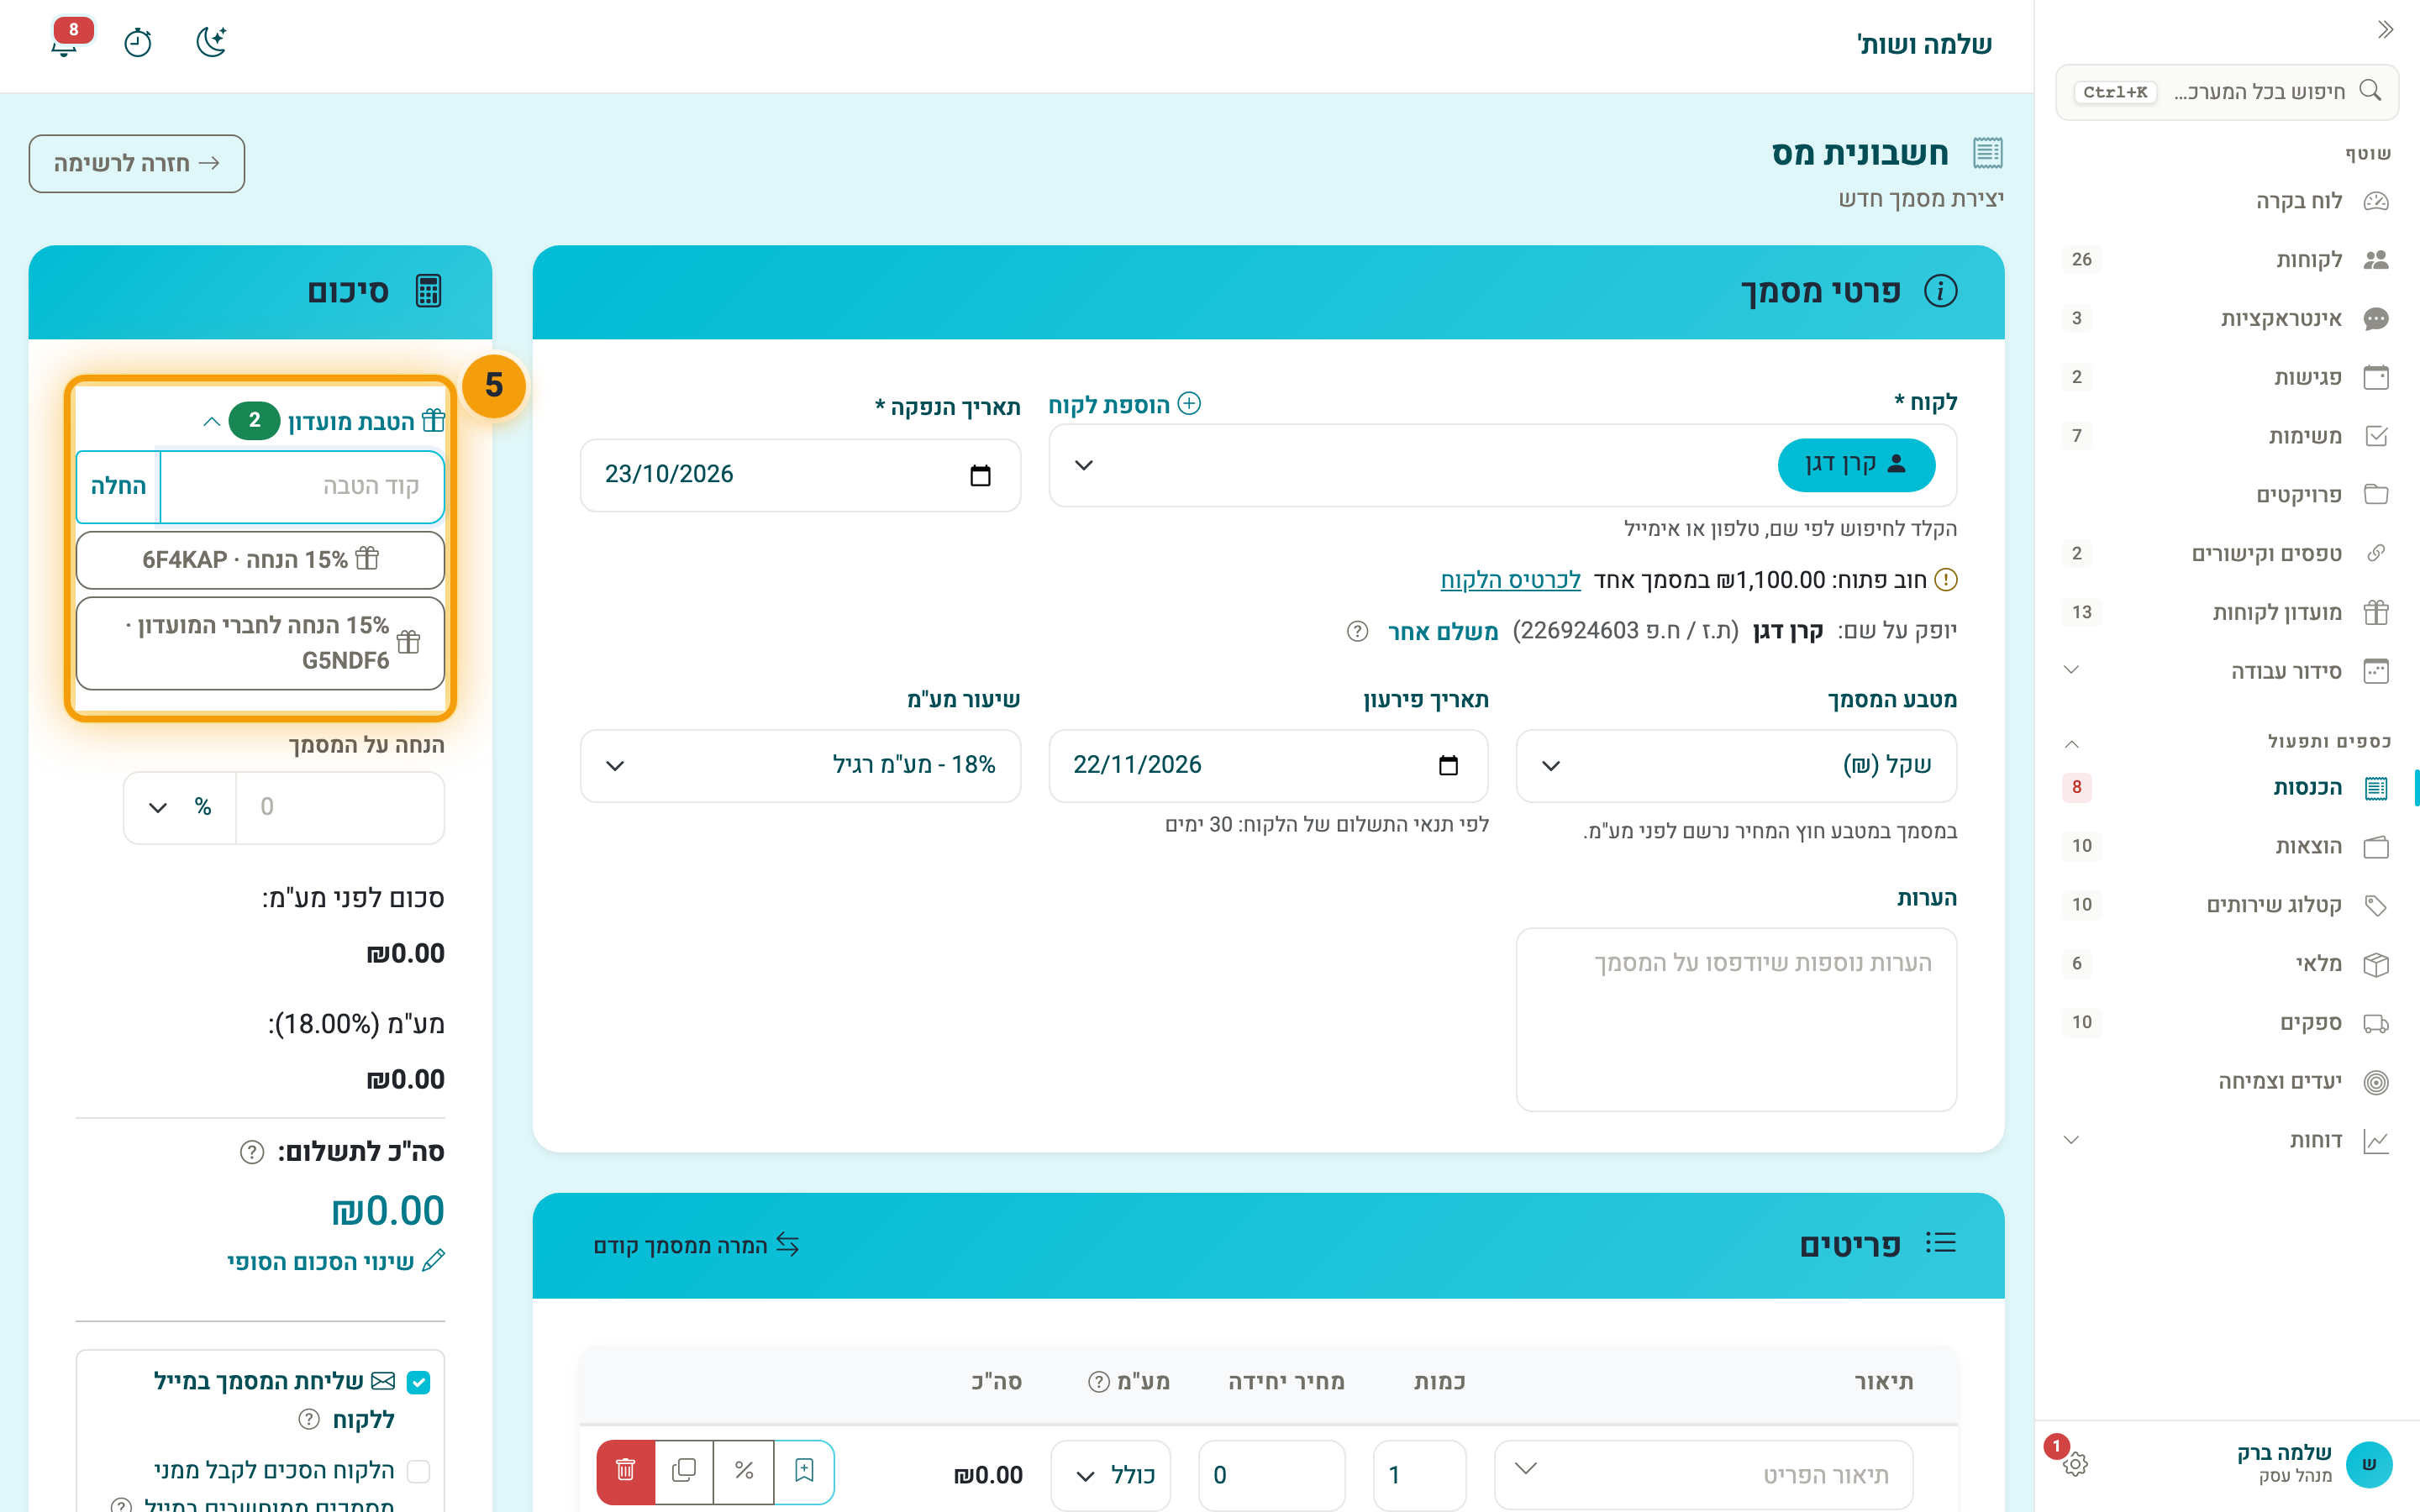The height and width of the screenshot is (1512, 2420).
Task: Select 15% הנחה 6F4KAP benefit
Action: (260, 560)
